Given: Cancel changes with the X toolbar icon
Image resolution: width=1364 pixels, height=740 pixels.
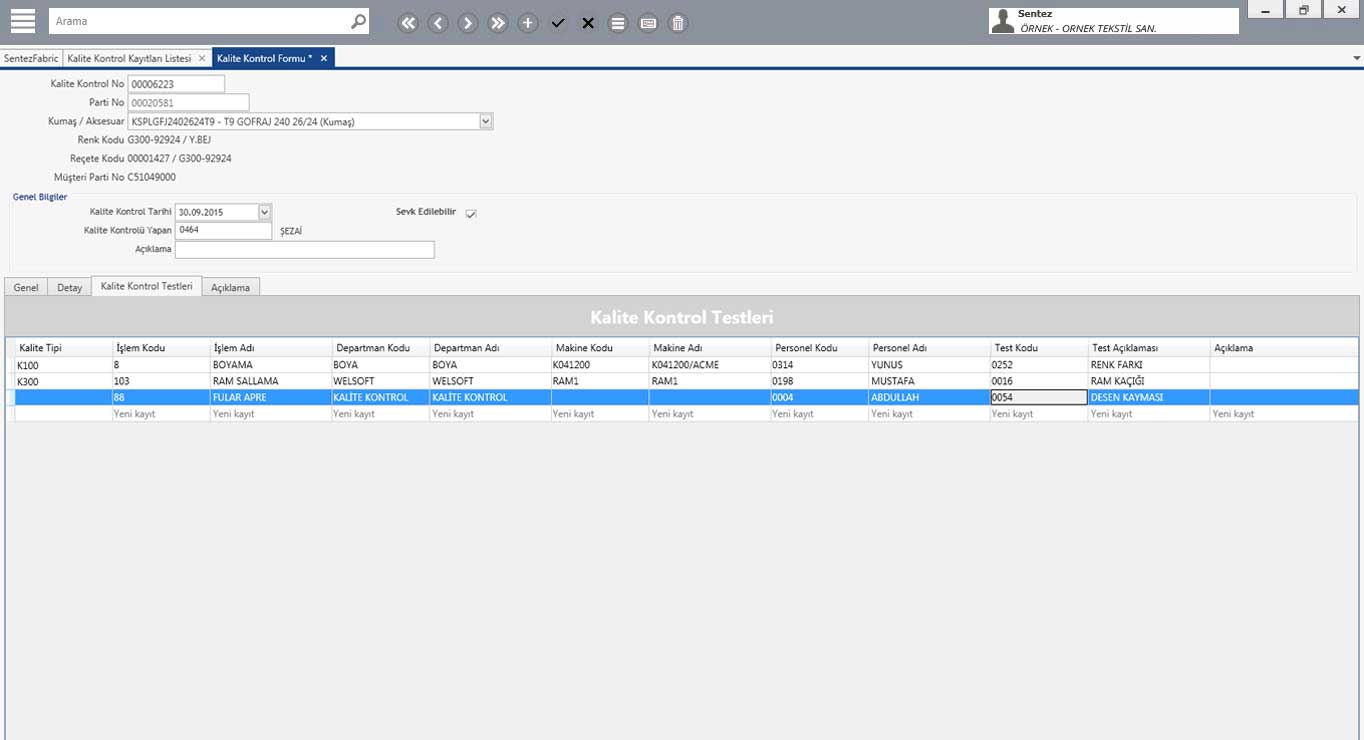Looking at the screenshot, I should (x=588, y=23).
